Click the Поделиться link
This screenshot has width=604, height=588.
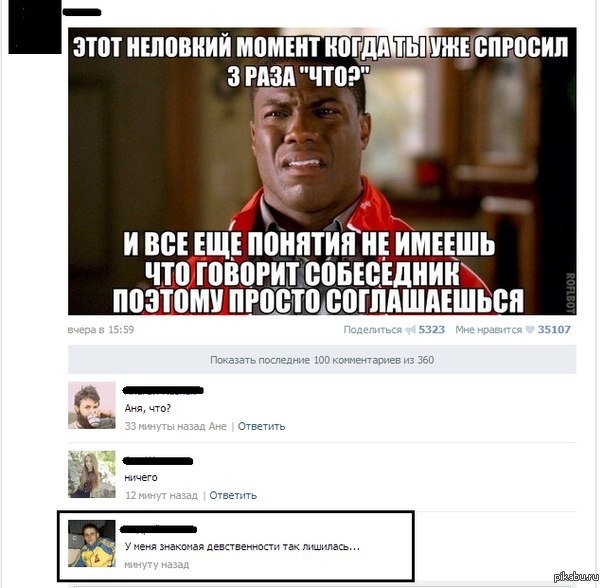click(x=372, y=330)
